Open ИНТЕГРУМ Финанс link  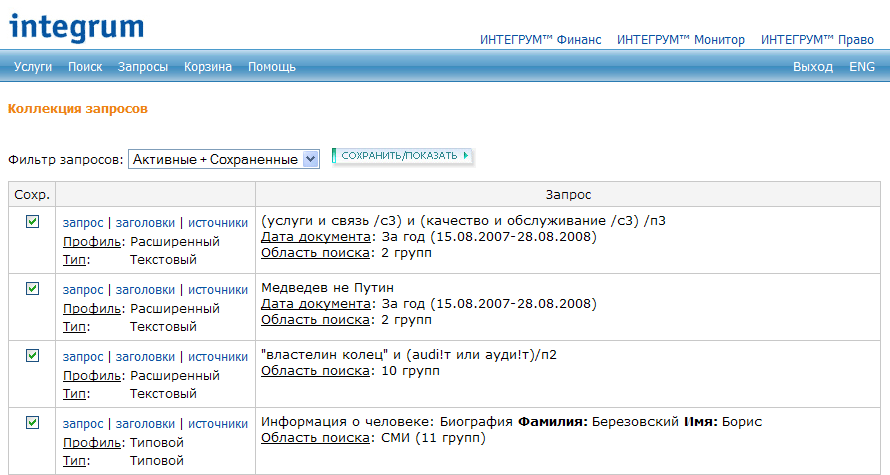[541, 40]
